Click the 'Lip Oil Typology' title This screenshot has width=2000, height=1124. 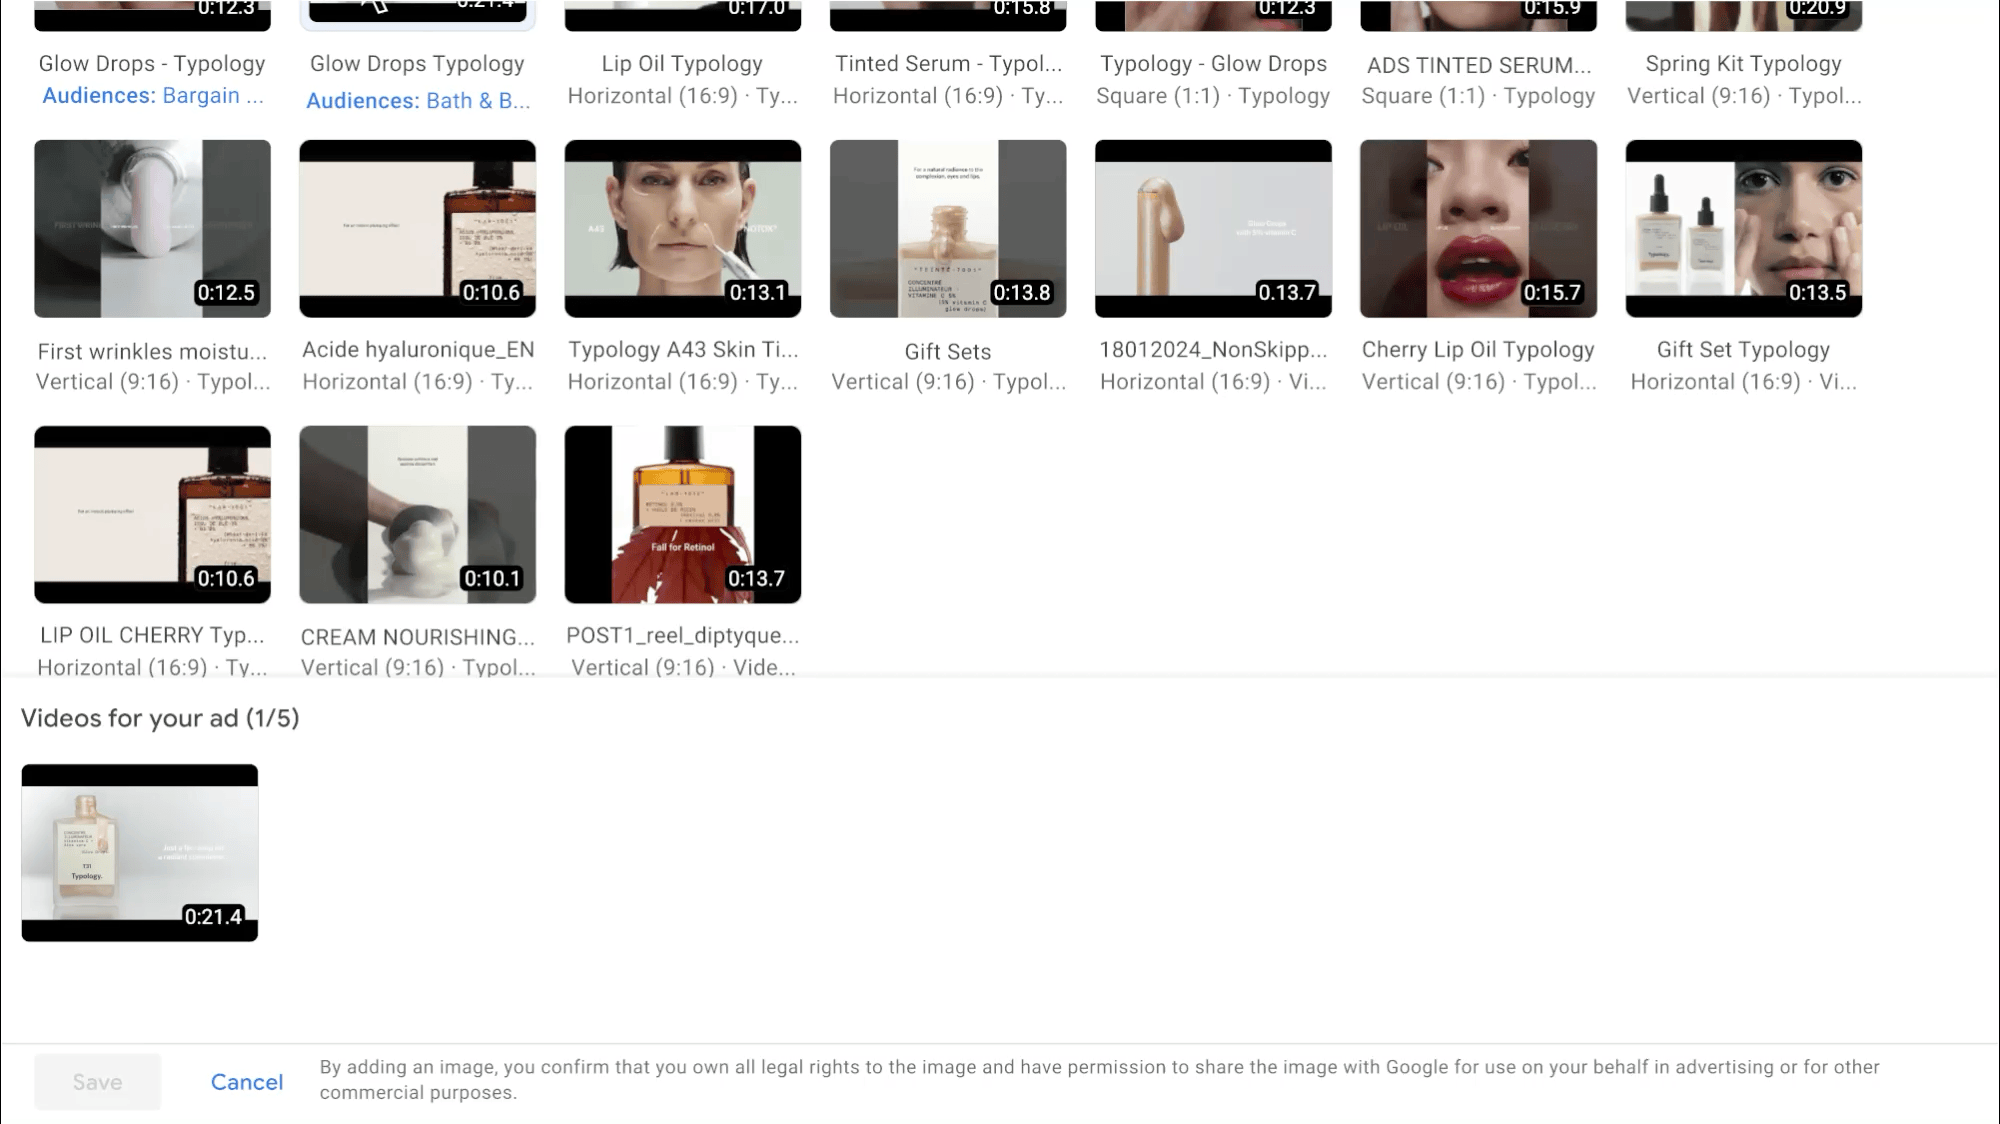point(682,64)
